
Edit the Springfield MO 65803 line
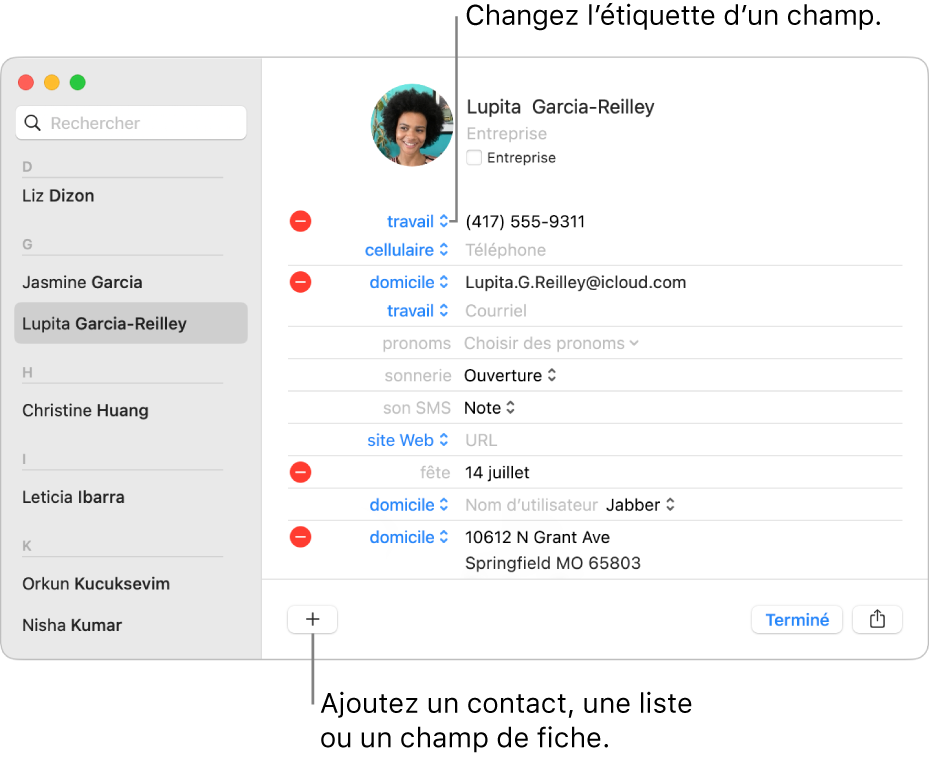[x=553, y=563]
